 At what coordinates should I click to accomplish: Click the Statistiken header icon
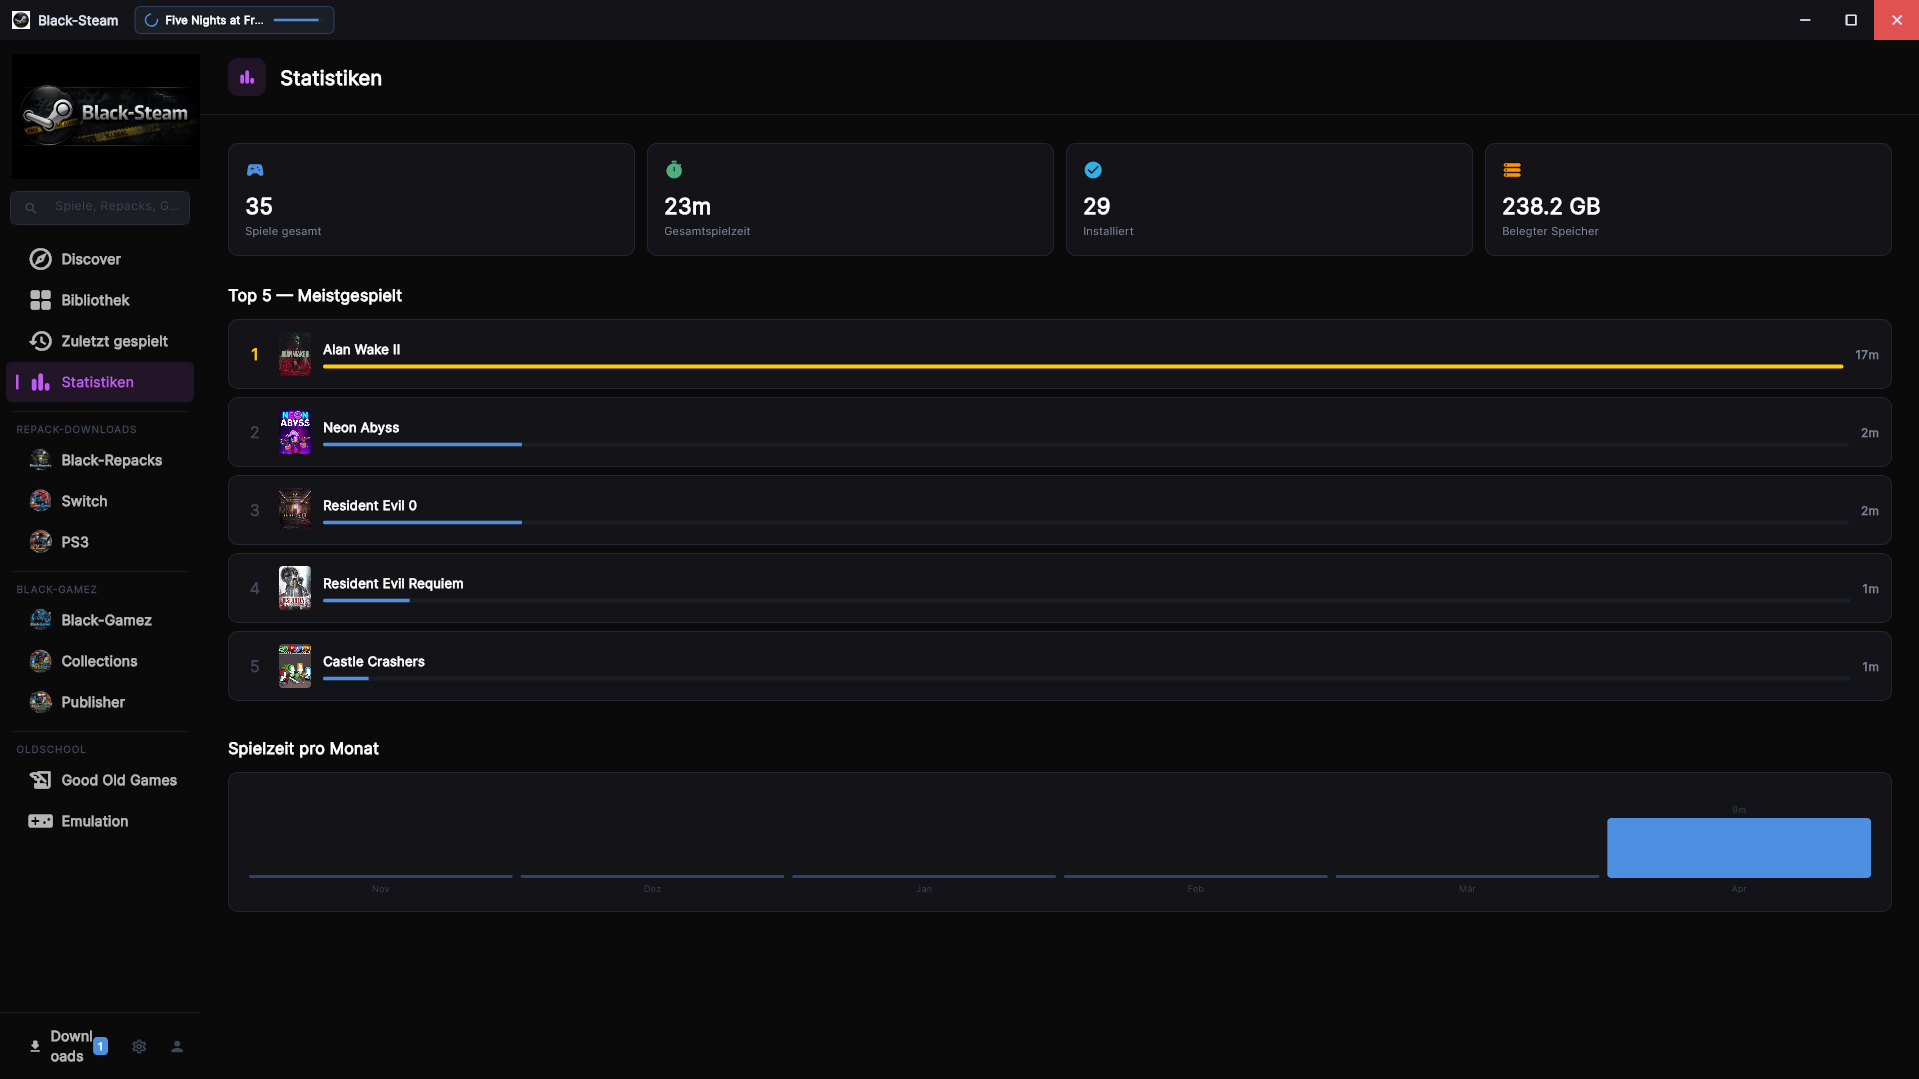(247, 77)
